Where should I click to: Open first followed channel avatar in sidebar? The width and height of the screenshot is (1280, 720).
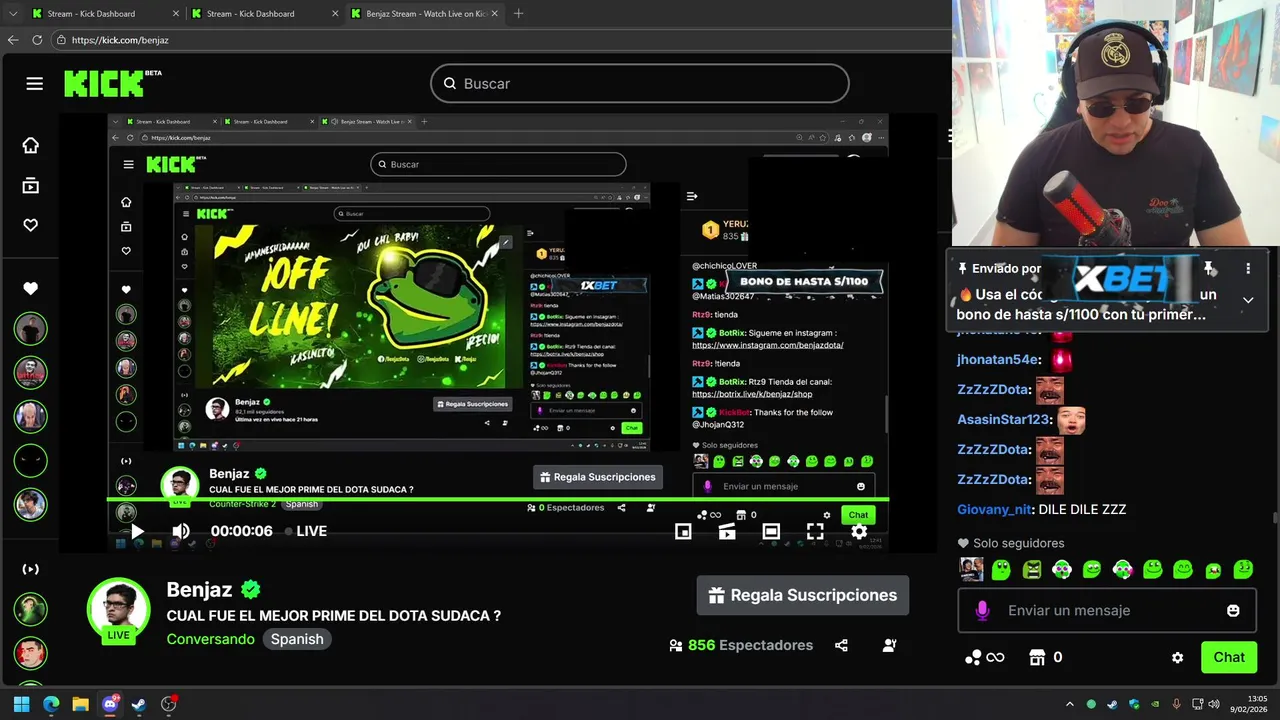[x=31, y=328]
